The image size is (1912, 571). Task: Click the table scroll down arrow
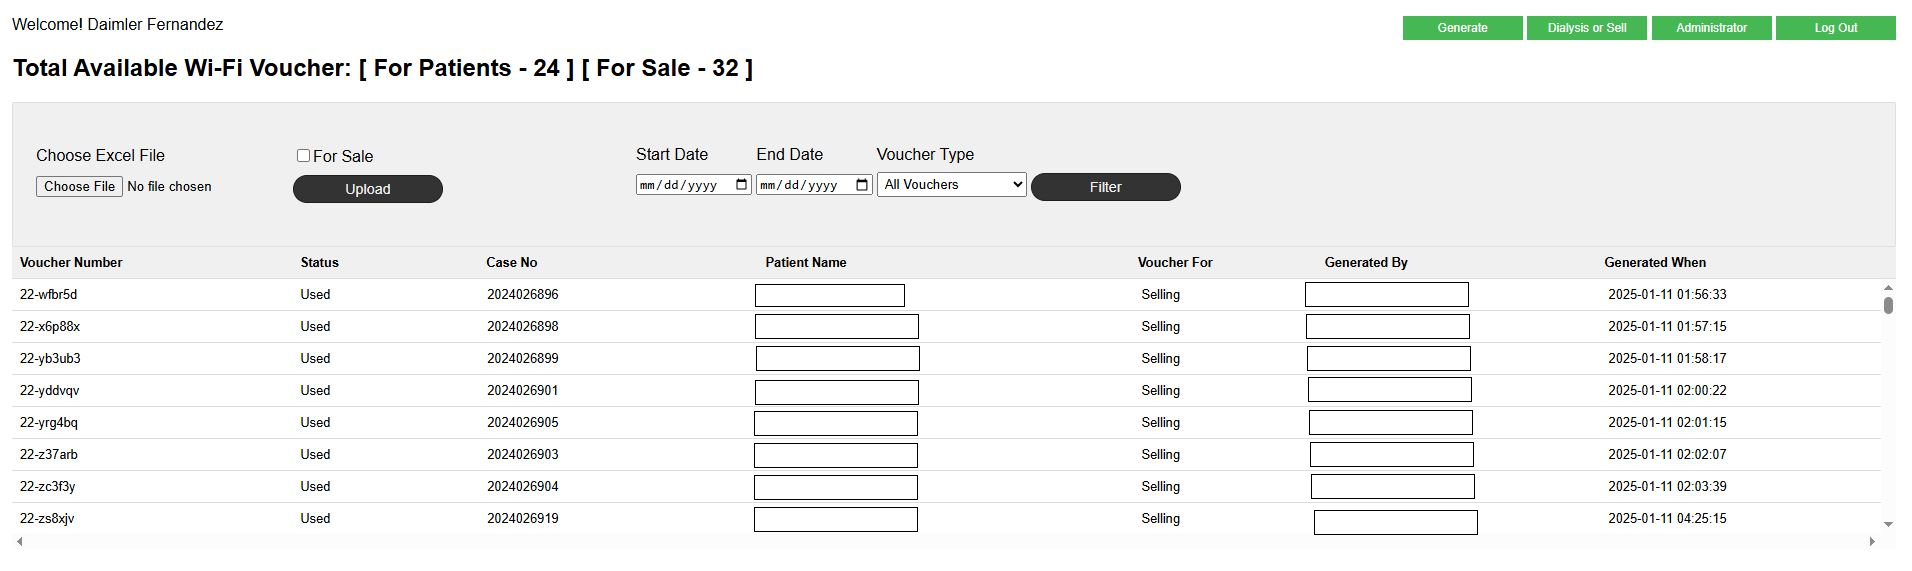click(1888, 524)
